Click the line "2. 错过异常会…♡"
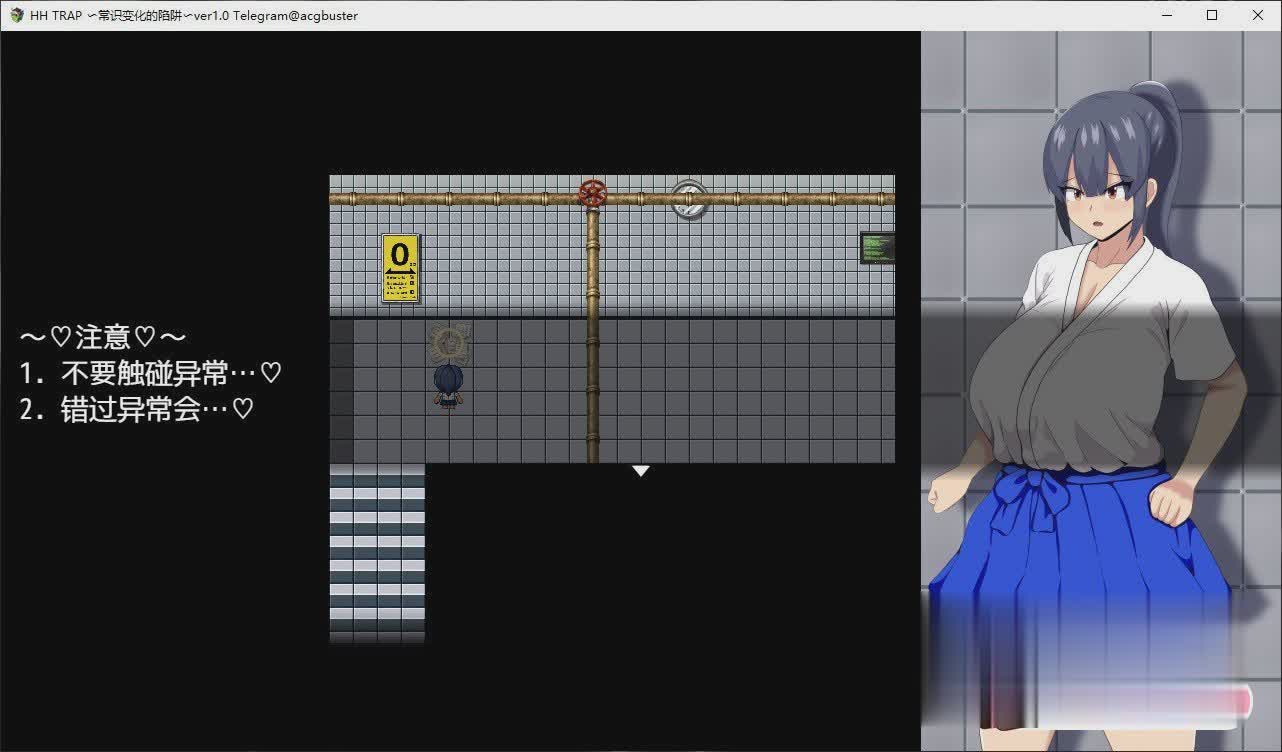Viewport: 1282px width, 752px height. click(x=137, y=409)
